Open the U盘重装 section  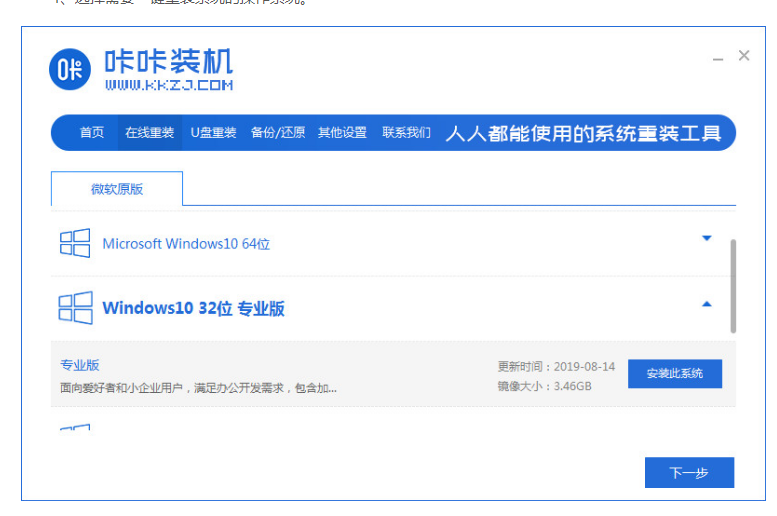pyautogui.click(x=213, y=133)
